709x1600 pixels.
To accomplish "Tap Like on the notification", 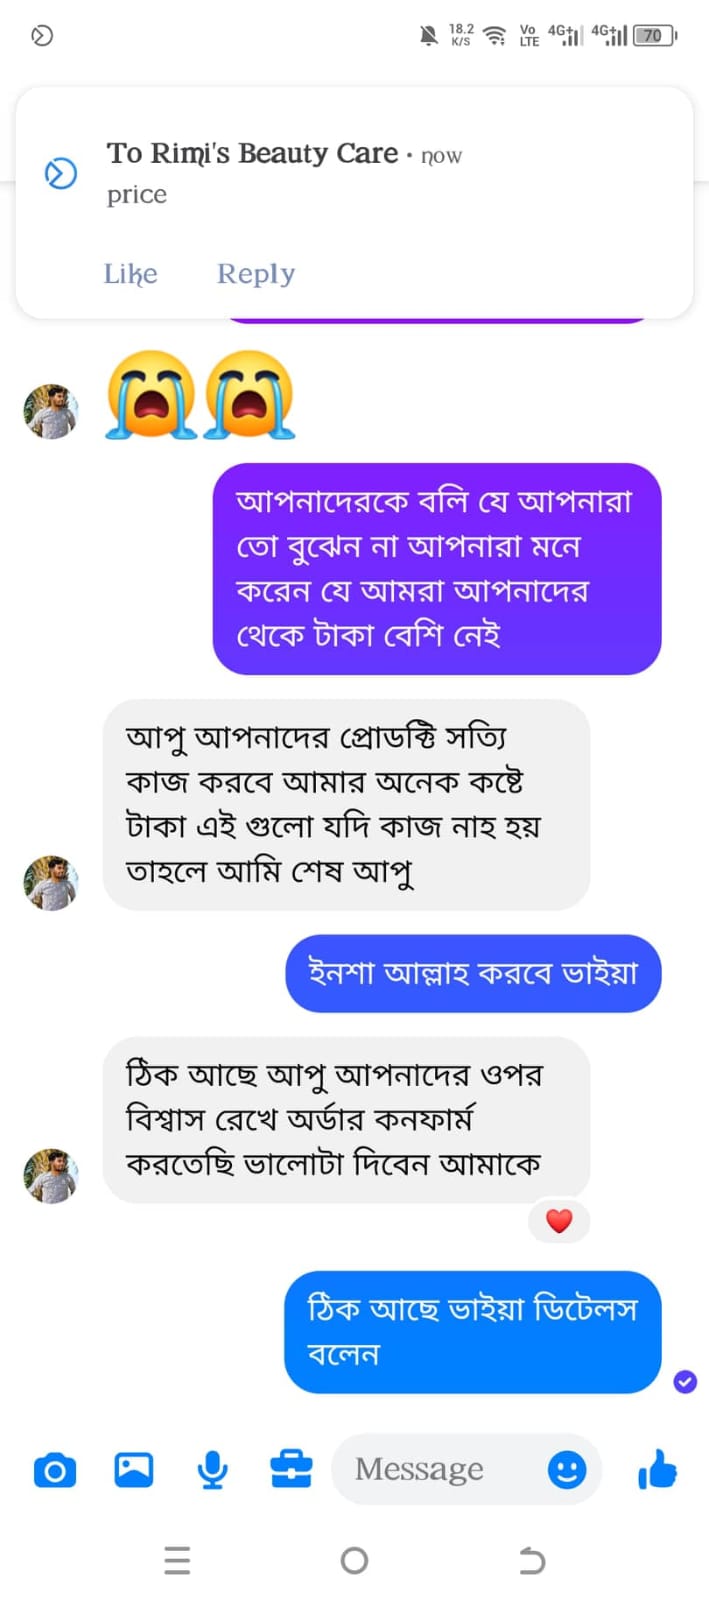I will pos(131,274).
